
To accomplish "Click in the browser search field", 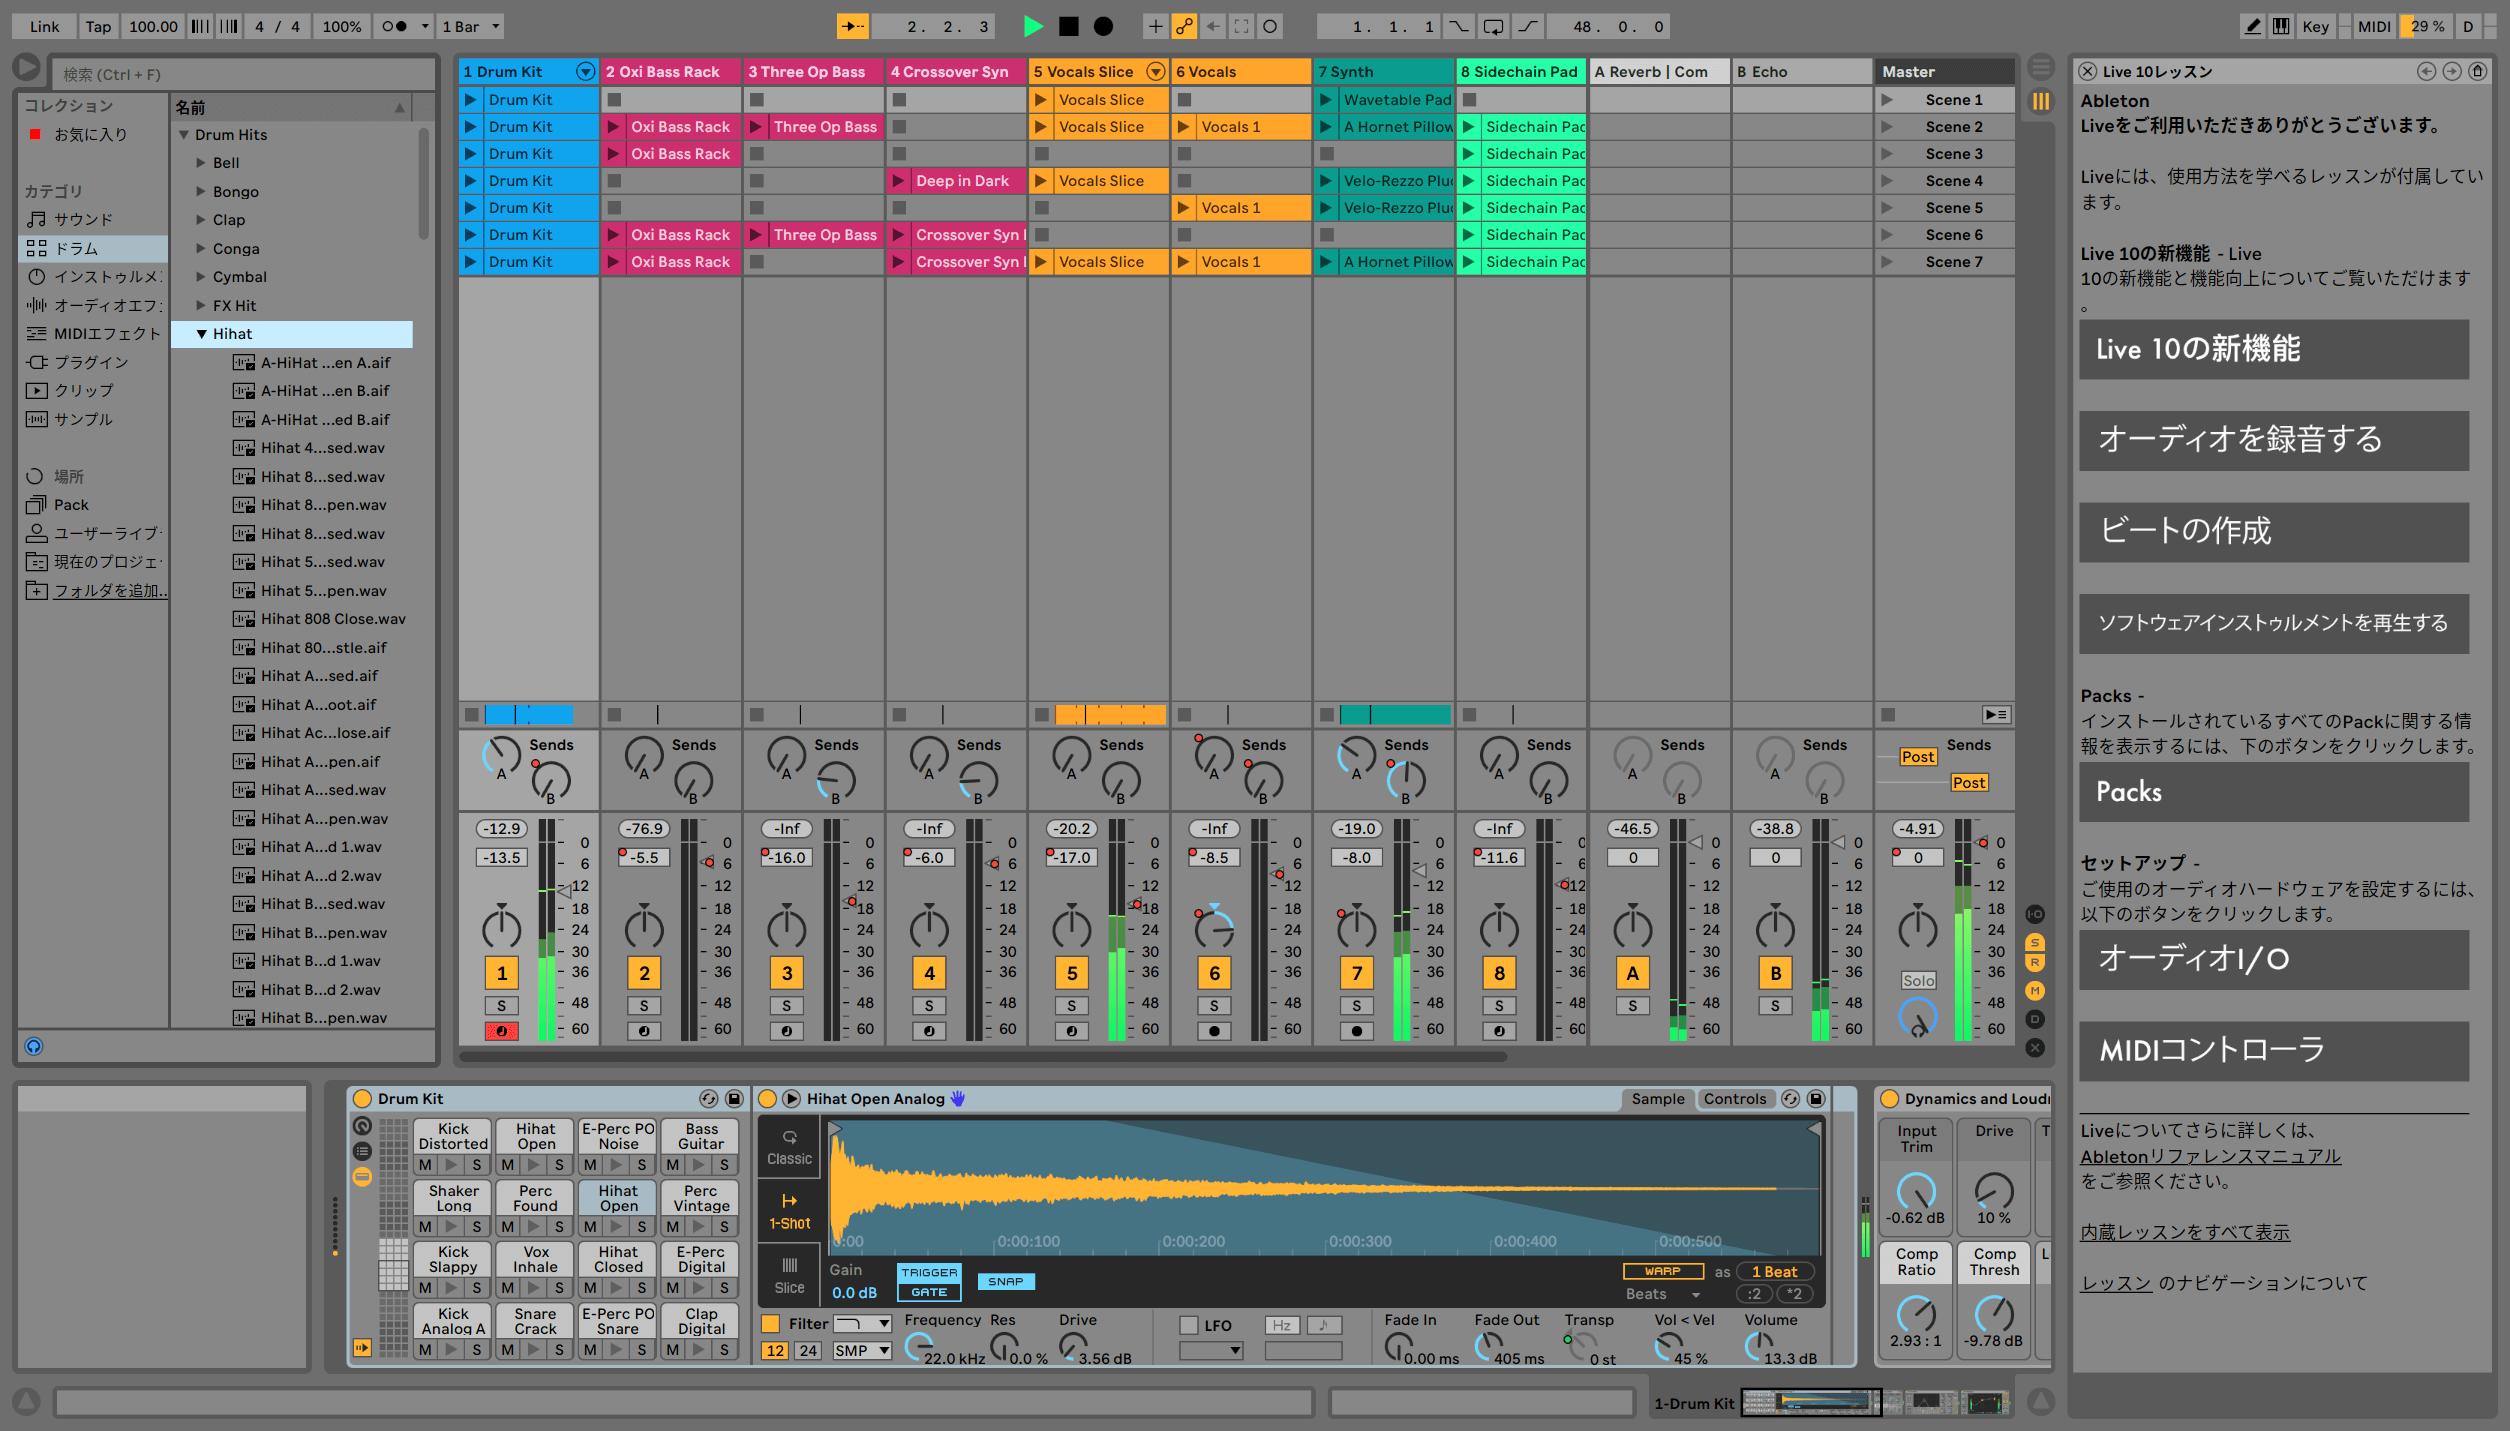I will [x=245, y=74].
